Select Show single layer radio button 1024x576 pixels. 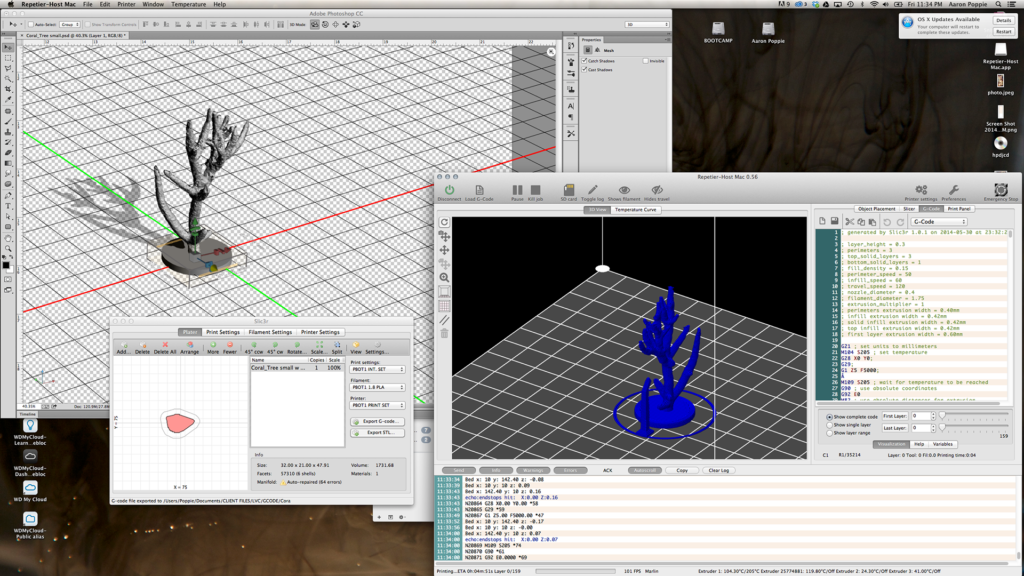[x=829, y=424]
